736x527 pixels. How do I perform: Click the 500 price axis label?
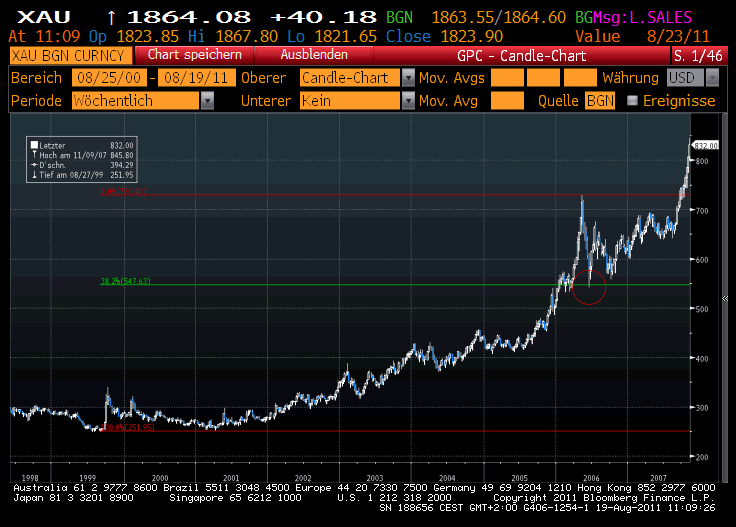[702, 309]
